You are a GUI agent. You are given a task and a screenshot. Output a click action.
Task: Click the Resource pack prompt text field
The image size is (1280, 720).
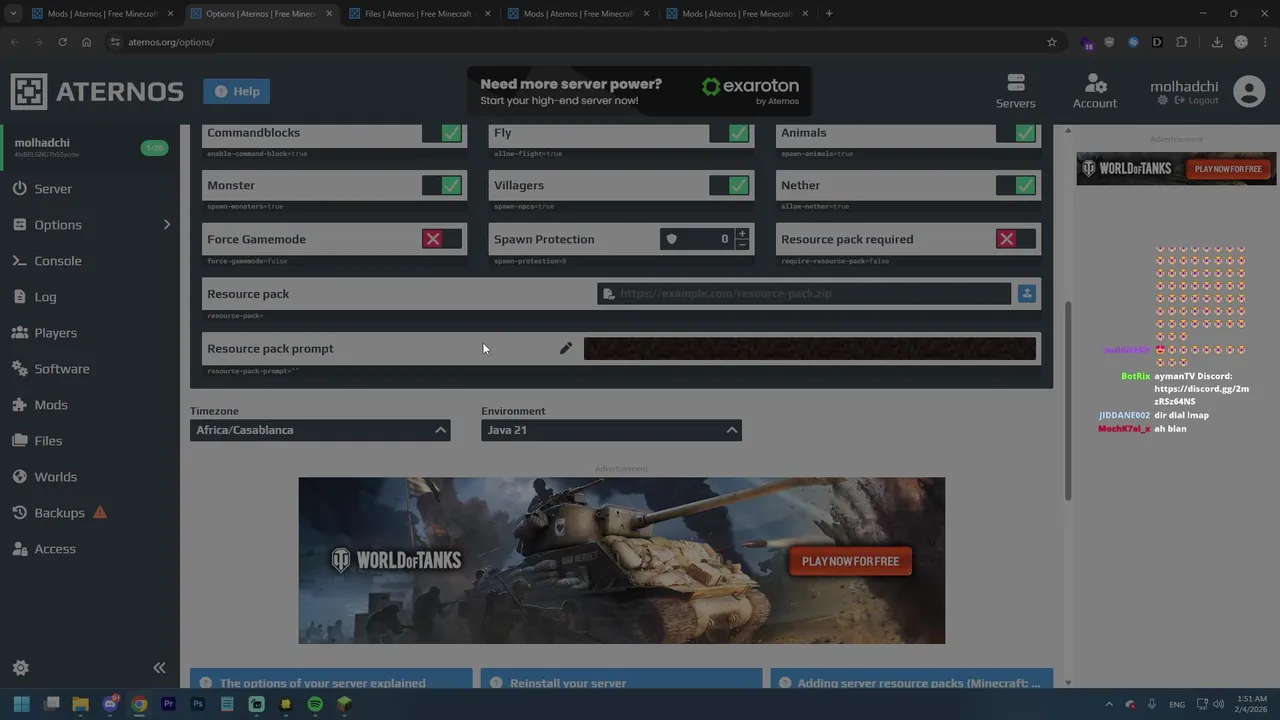(x=810, y=348)
